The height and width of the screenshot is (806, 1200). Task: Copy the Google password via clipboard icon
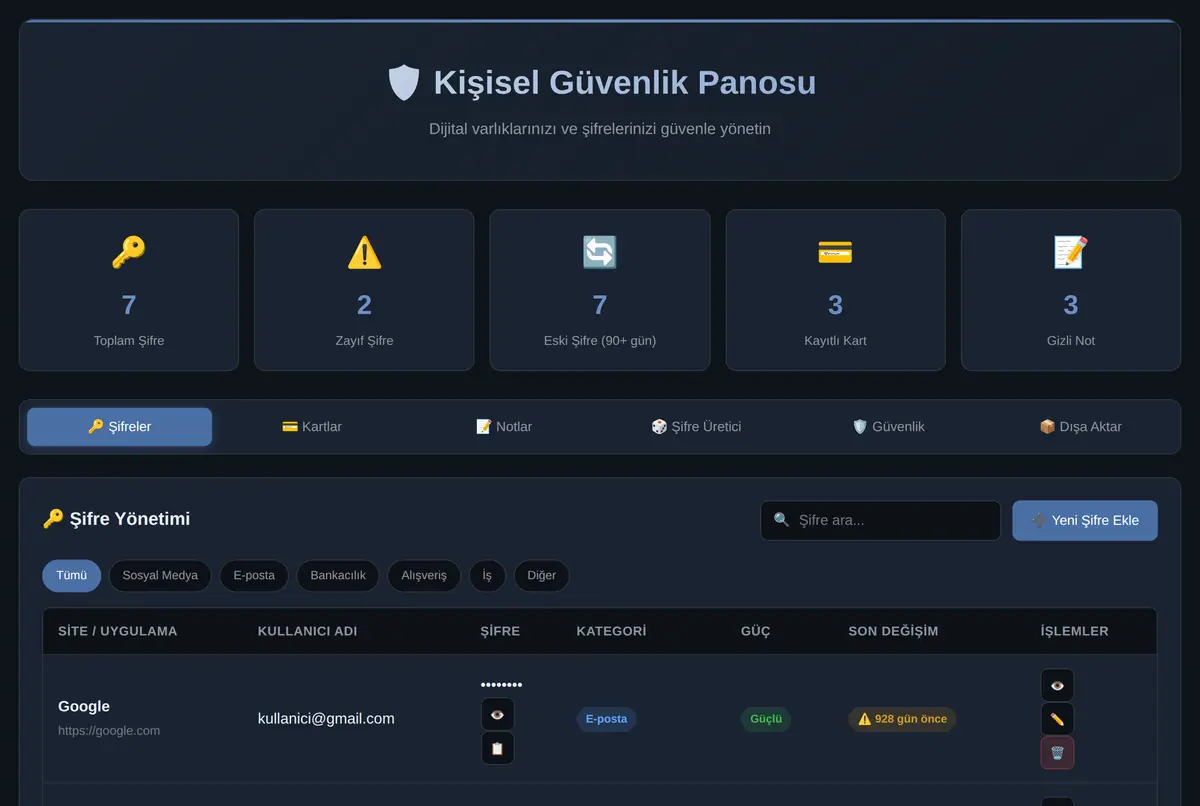click(498, 748)
